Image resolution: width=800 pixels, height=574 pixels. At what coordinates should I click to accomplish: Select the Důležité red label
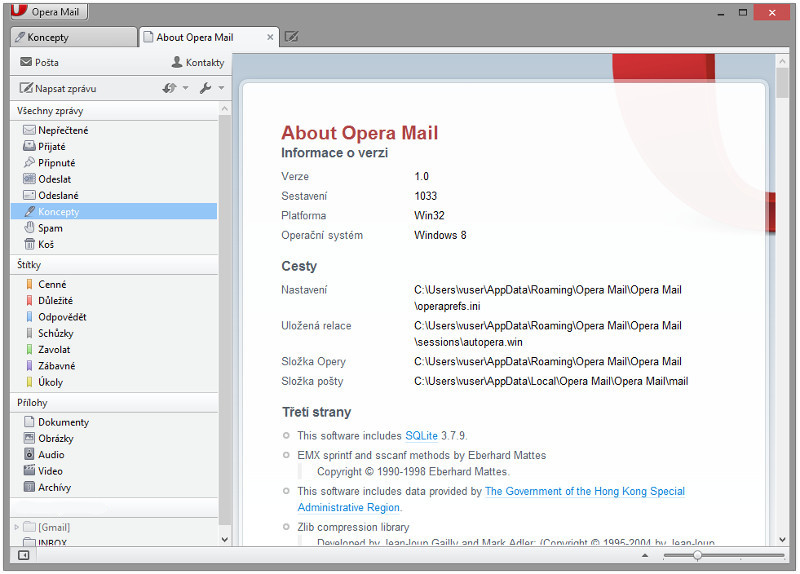point(114,301)
